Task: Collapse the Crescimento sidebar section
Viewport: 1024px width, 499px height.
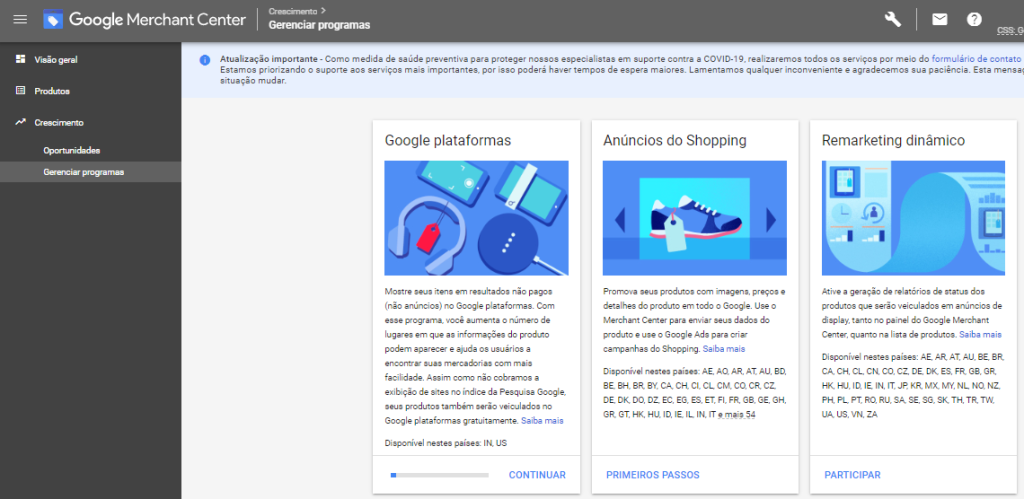Action: (59, 122)
